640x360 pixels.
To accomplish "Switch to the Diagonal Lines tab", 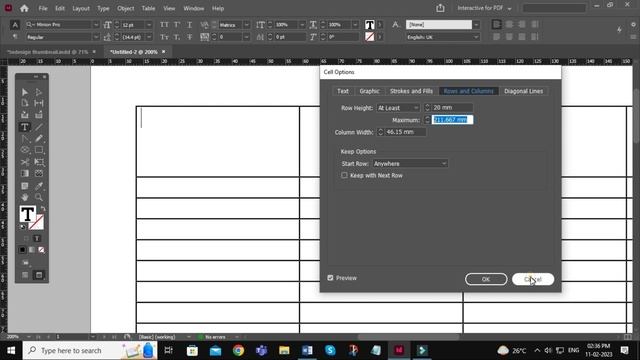I will coord(523,91).
